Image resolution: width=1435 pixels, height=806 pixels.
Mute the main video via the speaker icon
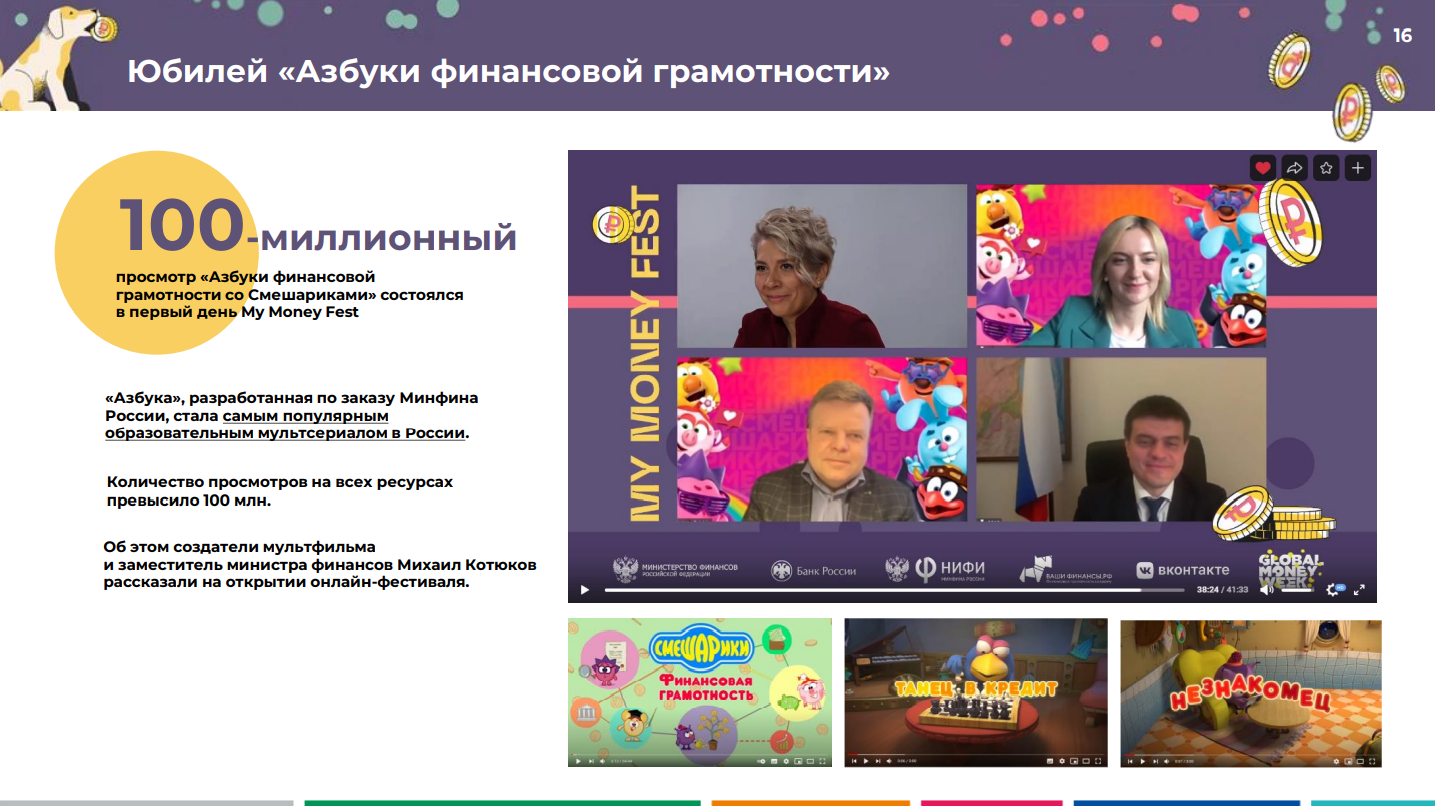pyautogui.click(x=1266, y=590)
